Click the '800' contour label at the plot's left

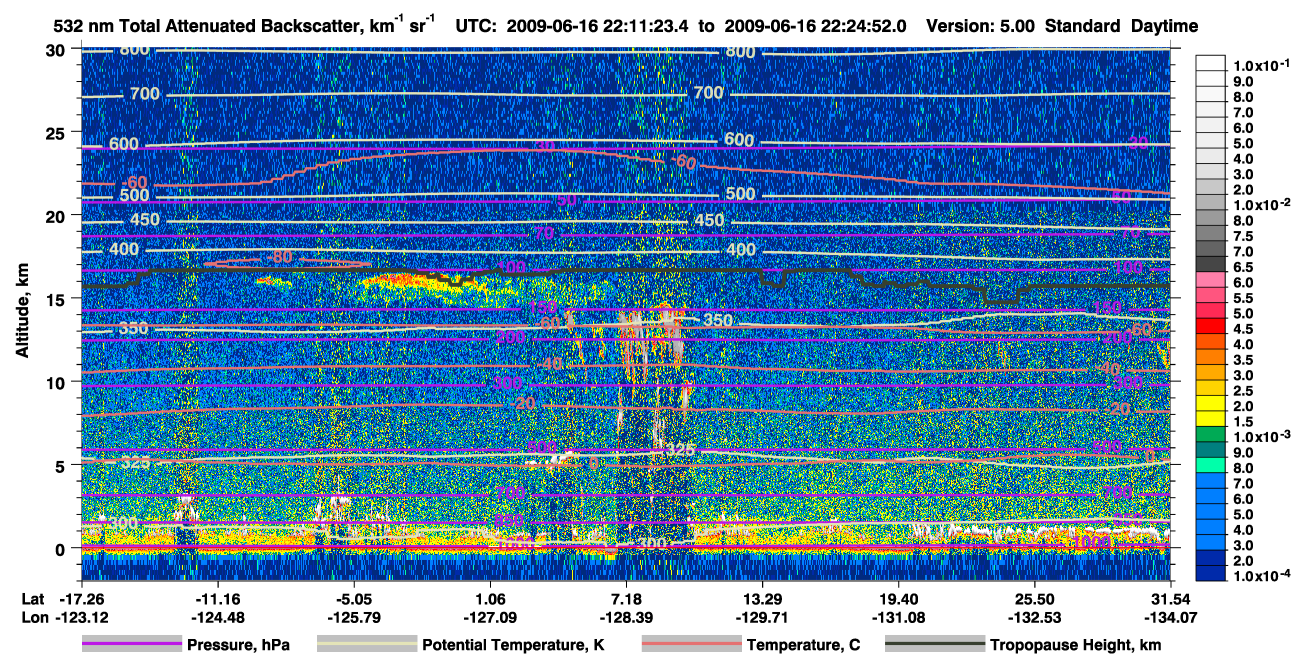134,50
